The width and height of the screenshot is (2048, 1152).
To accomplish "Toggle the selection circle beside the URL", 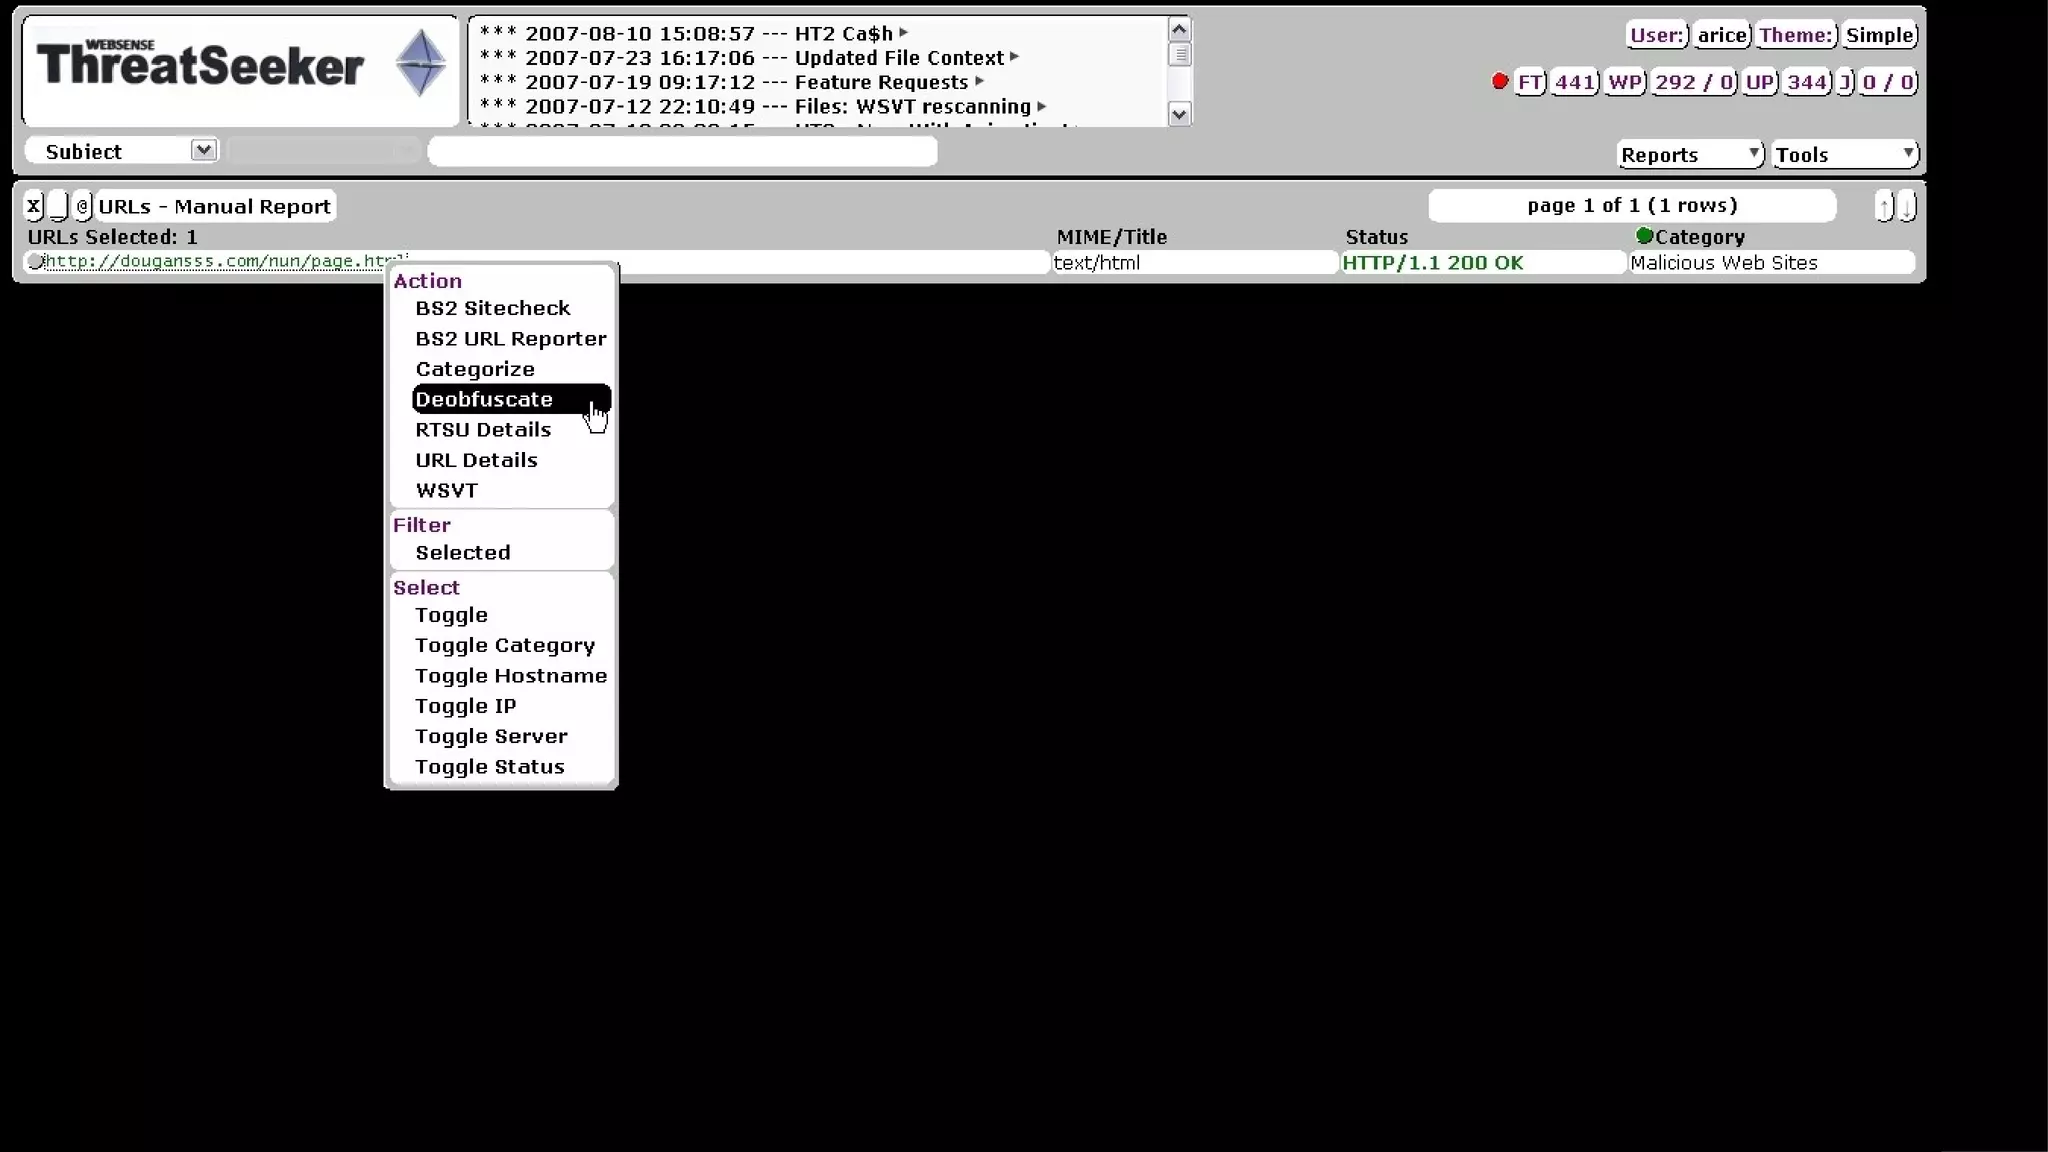I will [36, 262].
